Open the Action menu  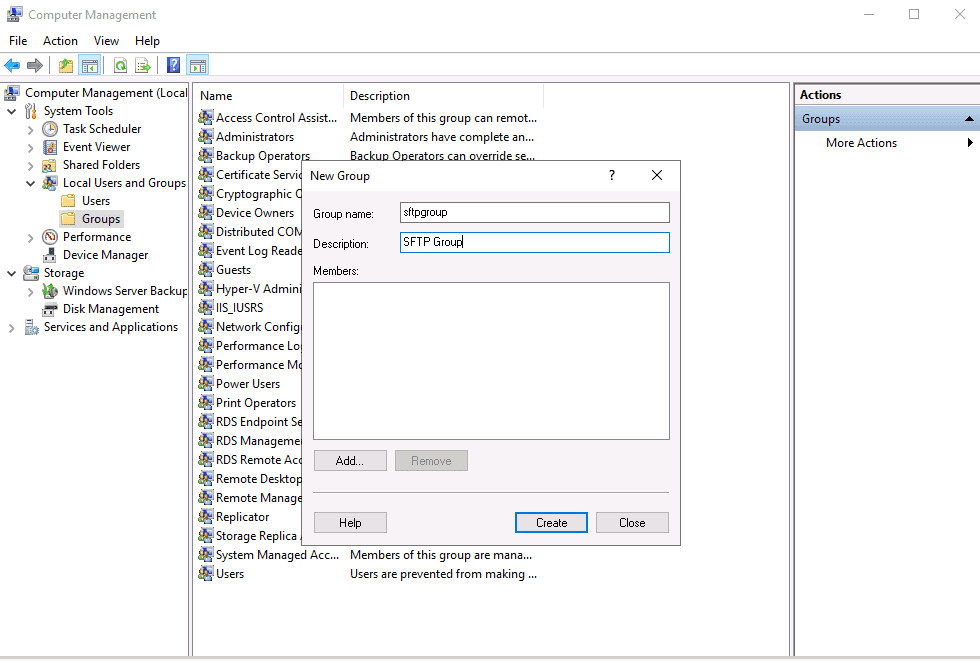click(x=60, y=41)
